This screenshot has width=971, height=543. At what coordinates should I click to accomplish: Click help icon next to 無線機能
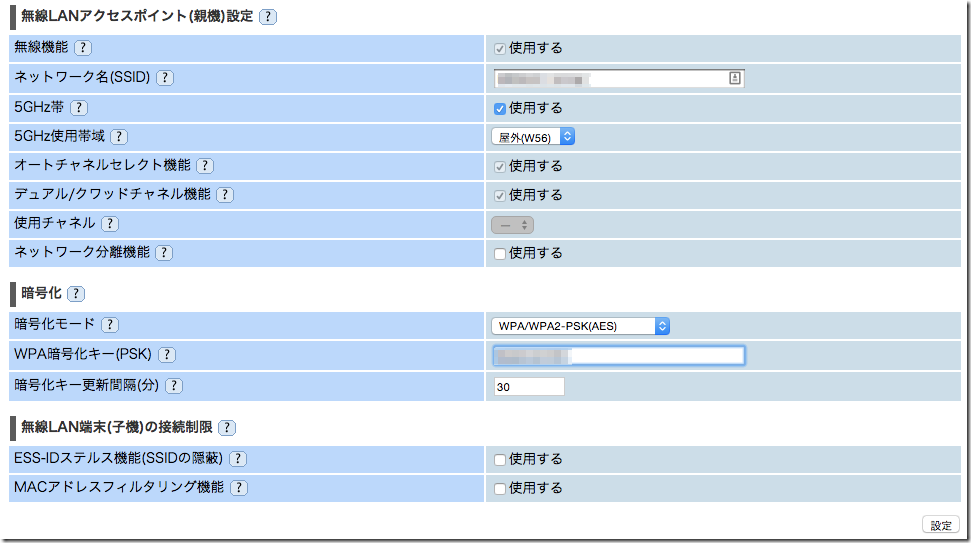(x=83, y=48)
